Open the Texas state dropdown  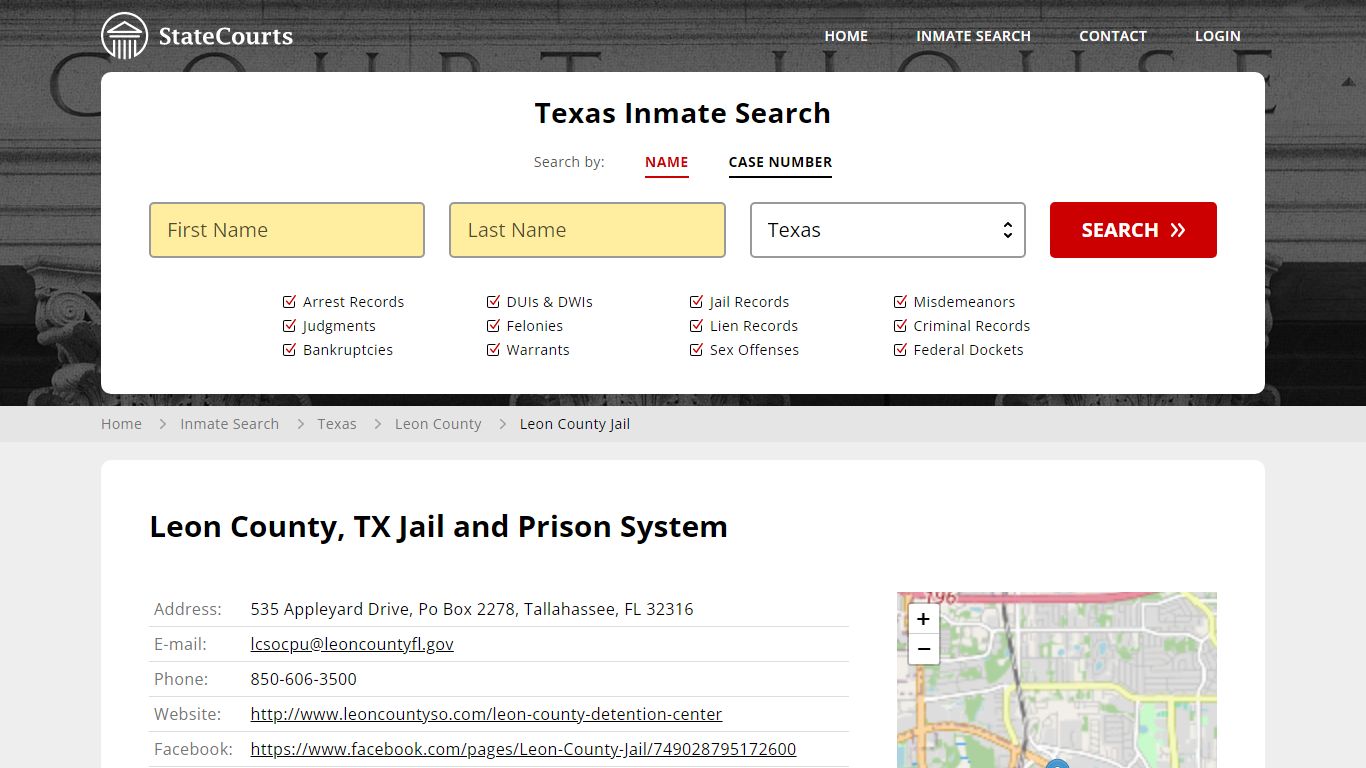(x=888, y=230)
